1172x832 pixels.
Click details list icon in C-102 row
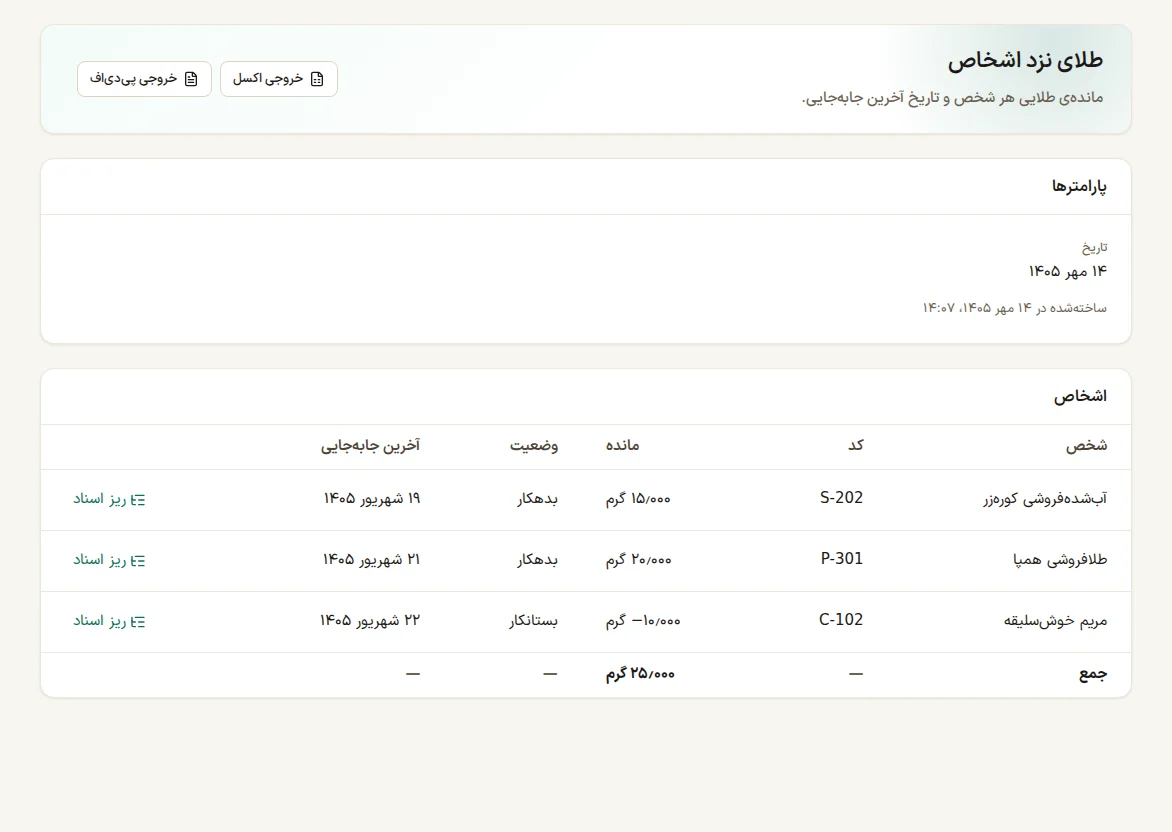point(138,623)
